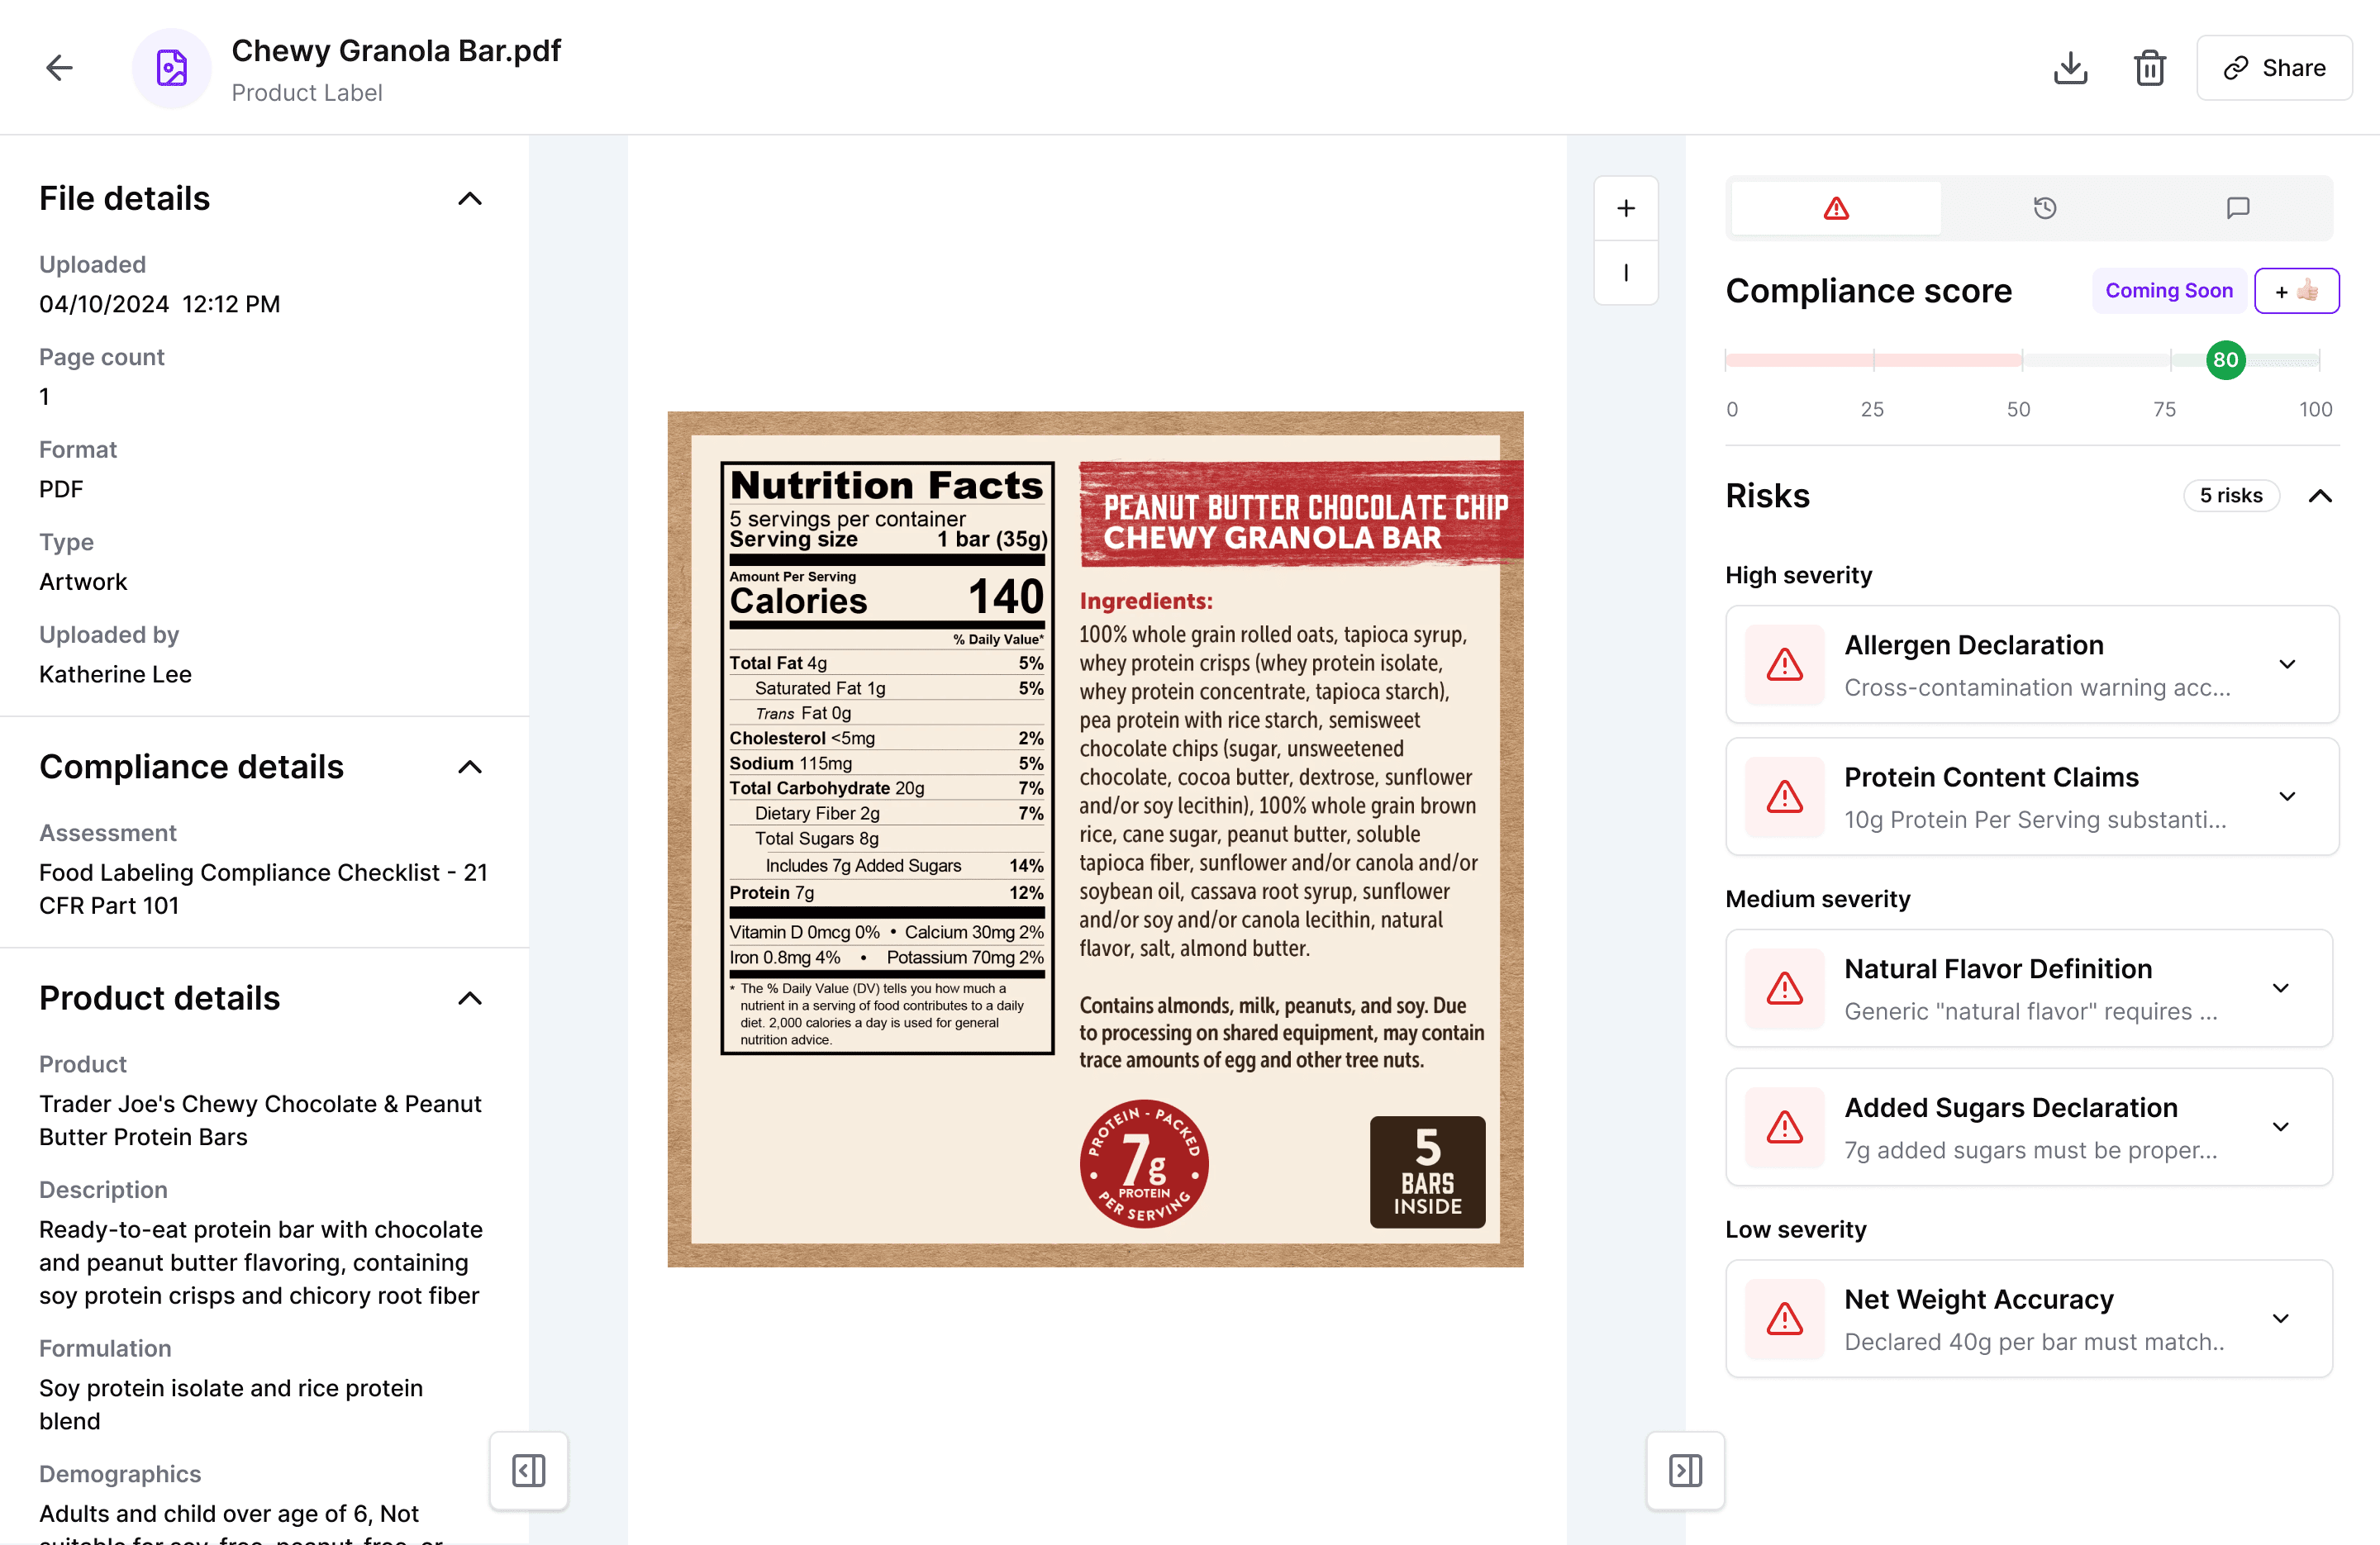2380x1545 pixels.
Task: Zoom out the document preview
Action: pos(1626,272)
